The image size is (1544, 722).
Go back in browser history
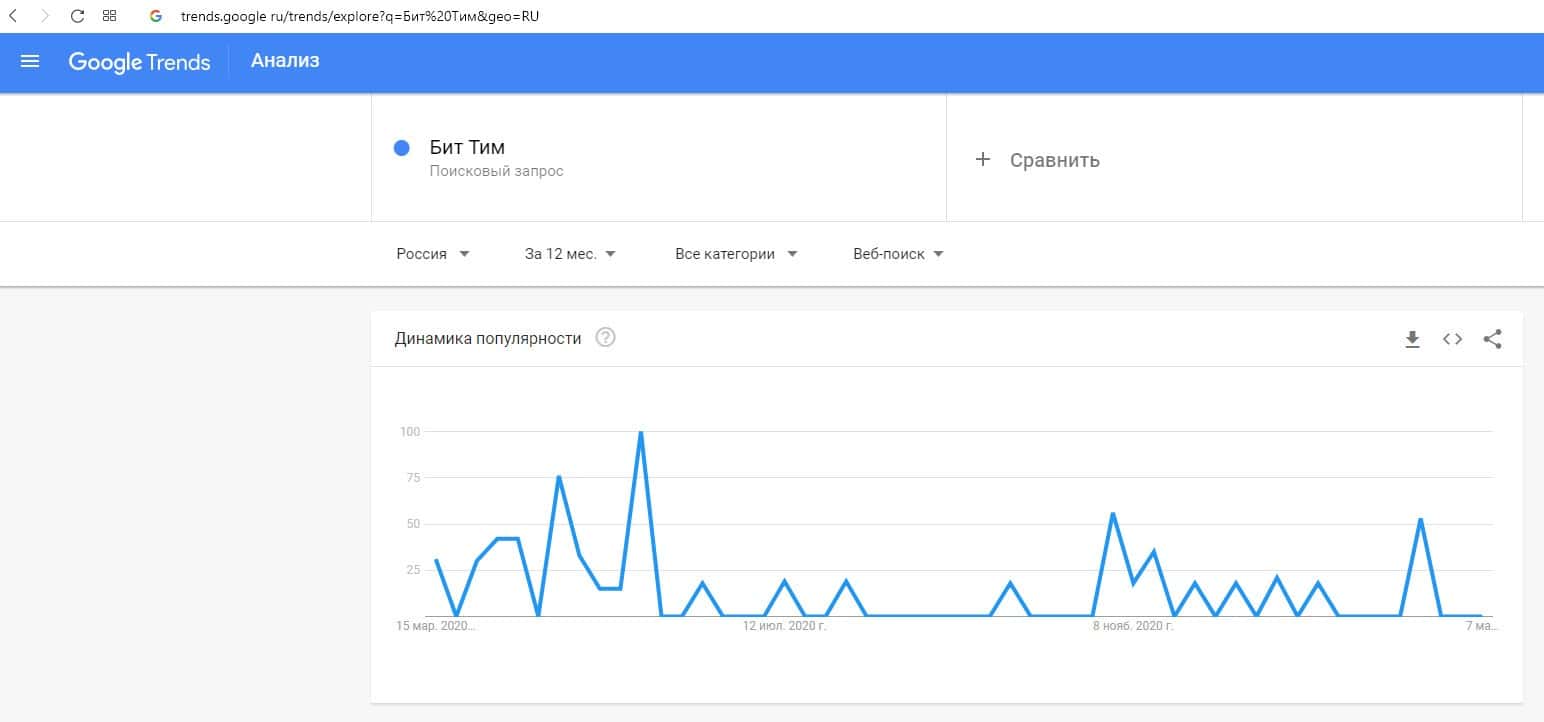click(13, 16)
